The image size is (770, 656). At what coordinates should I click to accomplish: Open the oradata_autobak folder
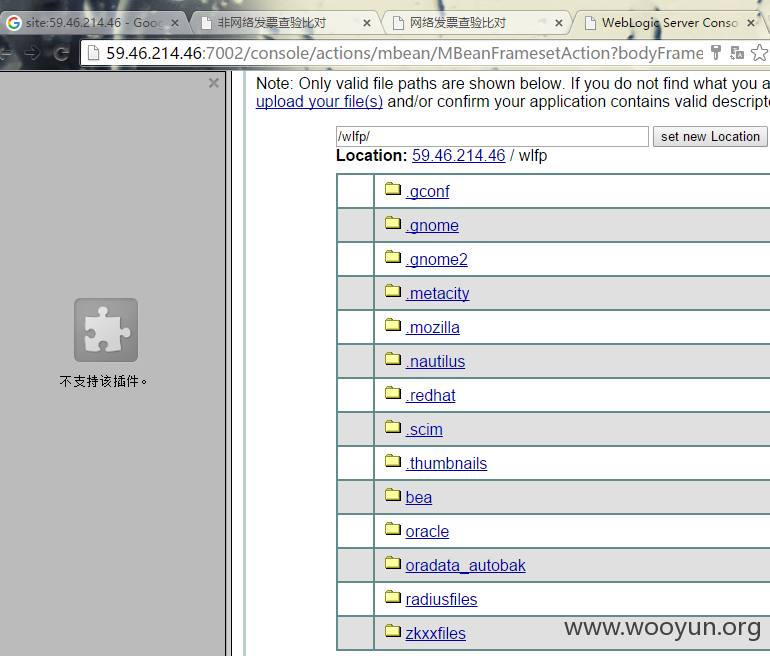[x=466, y=566]
